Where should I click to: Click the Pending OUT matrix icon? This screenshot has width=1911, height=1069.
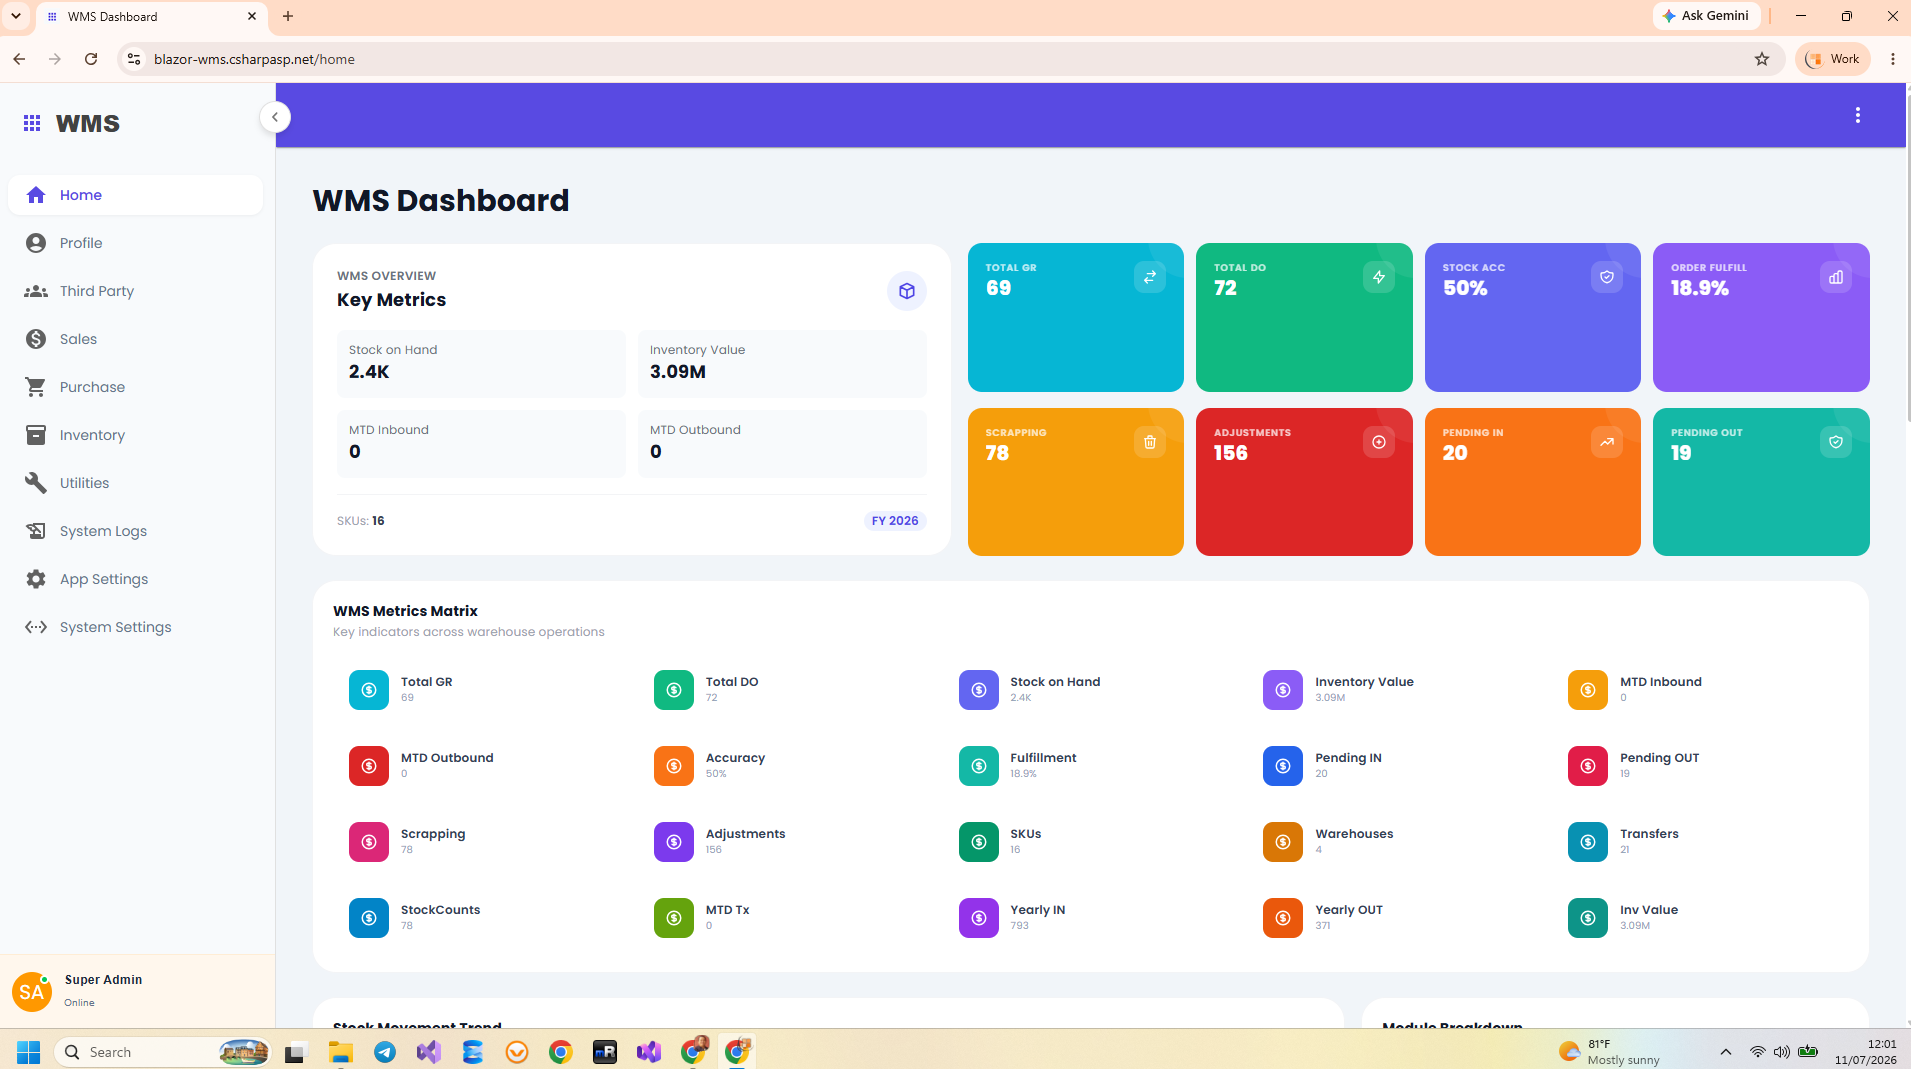[x=1588, y=766]
